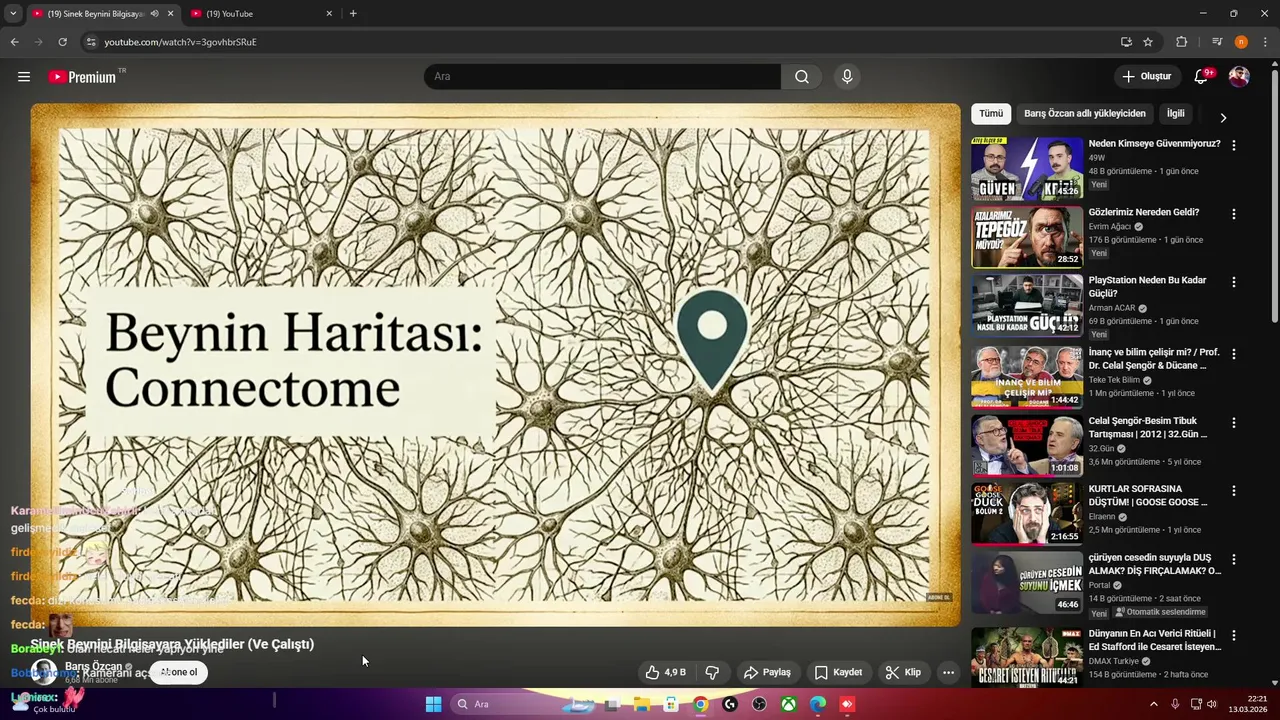Open the YouTube account avatar menu
Viewport: 1280px width, 720px height.
(x=1239, y=77)
